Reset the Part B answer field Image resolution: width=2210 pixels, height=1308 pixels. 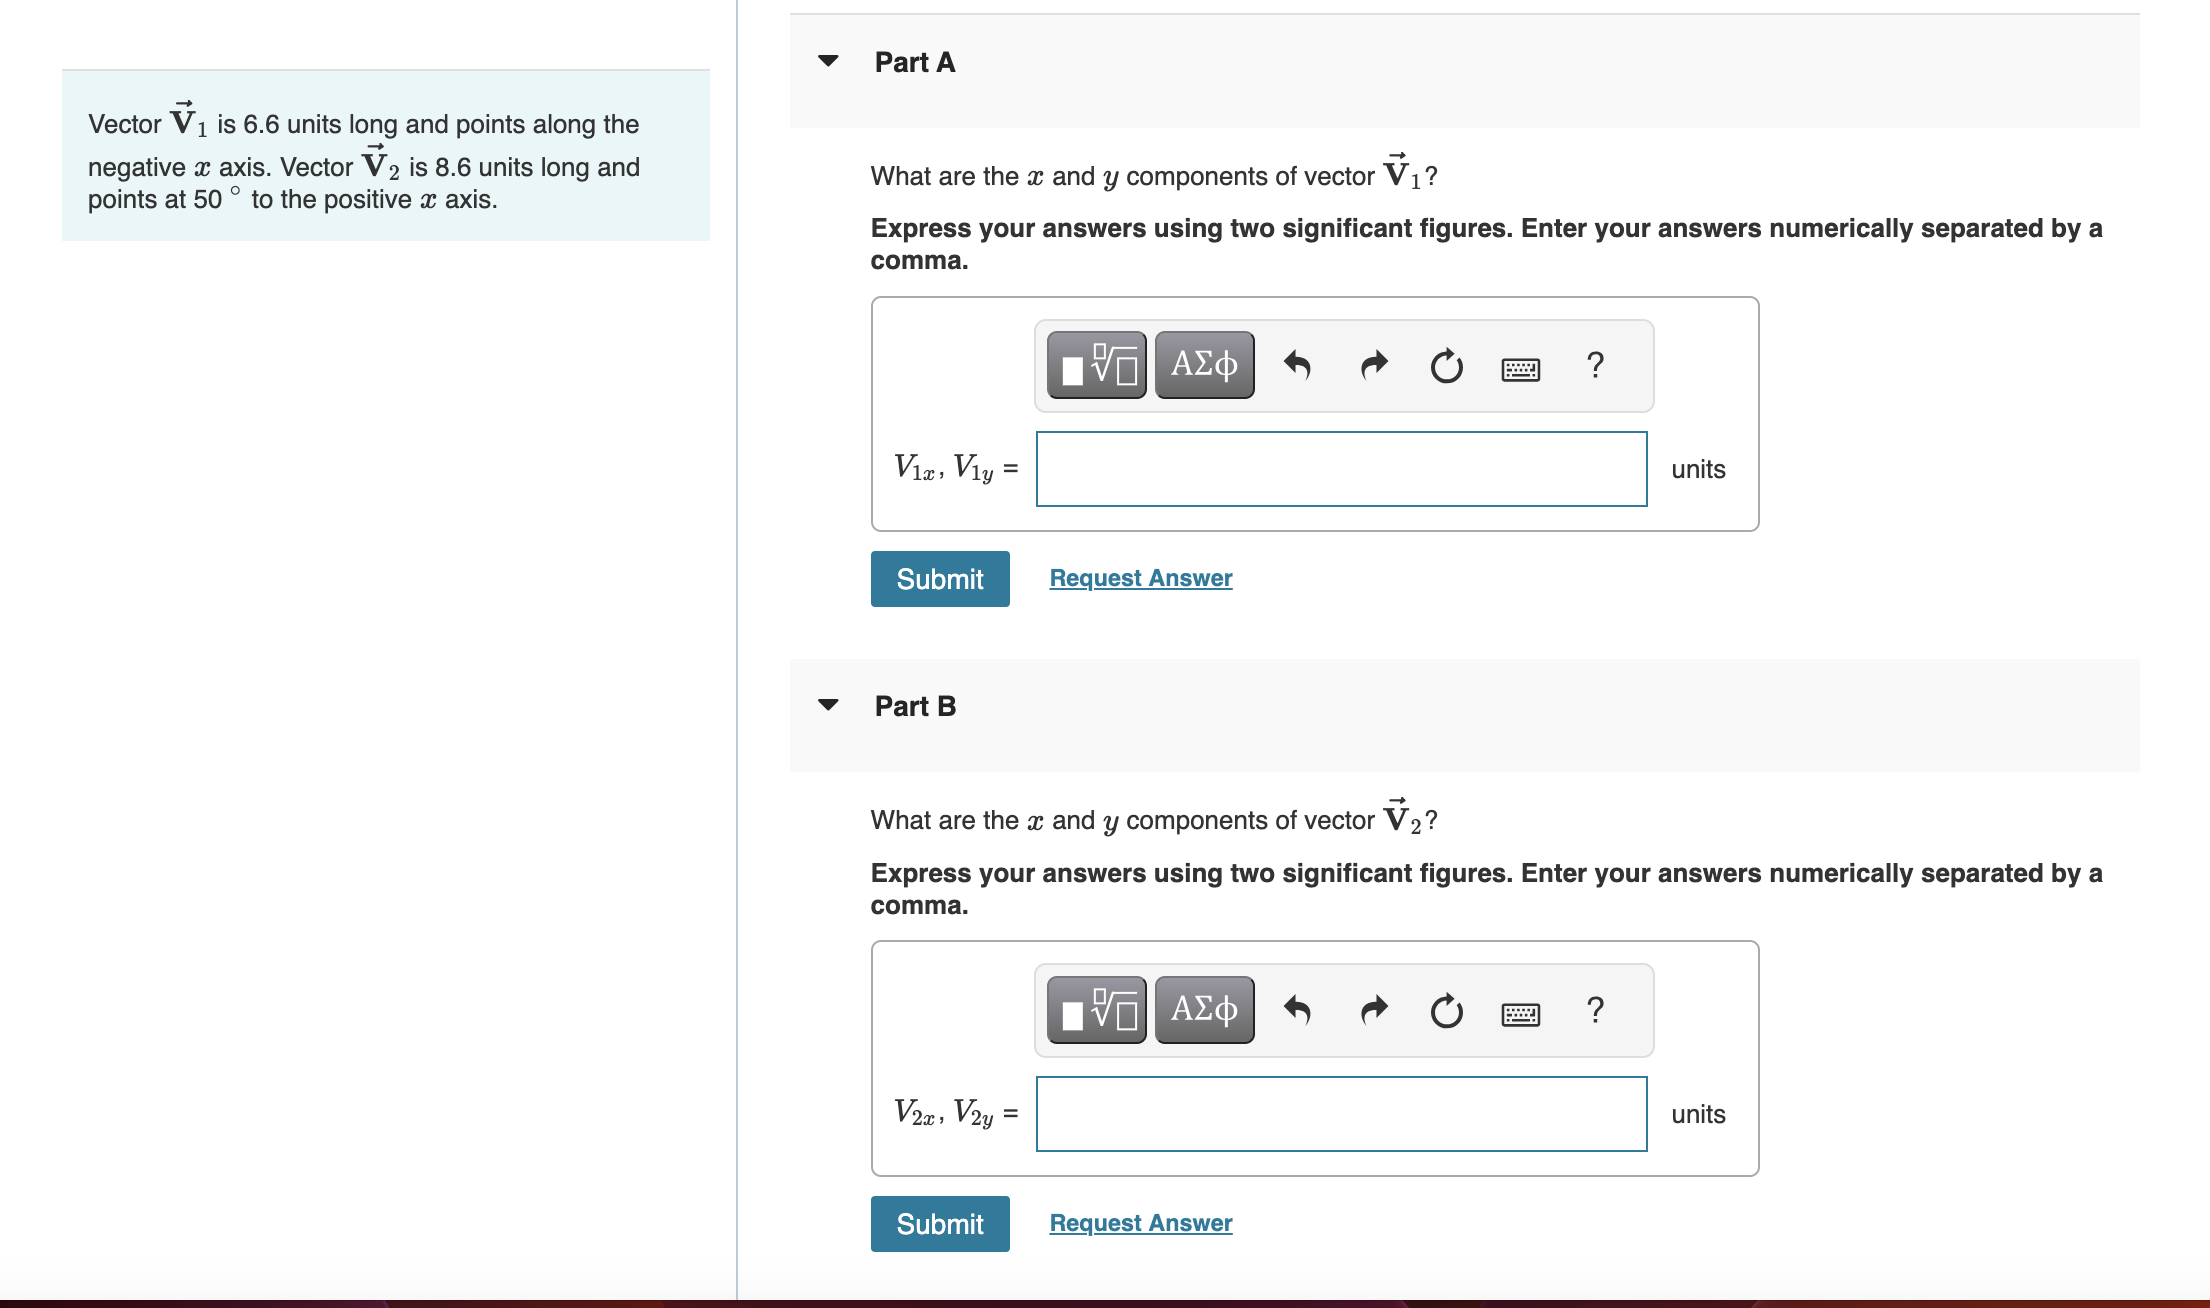pos(1446,1012)
